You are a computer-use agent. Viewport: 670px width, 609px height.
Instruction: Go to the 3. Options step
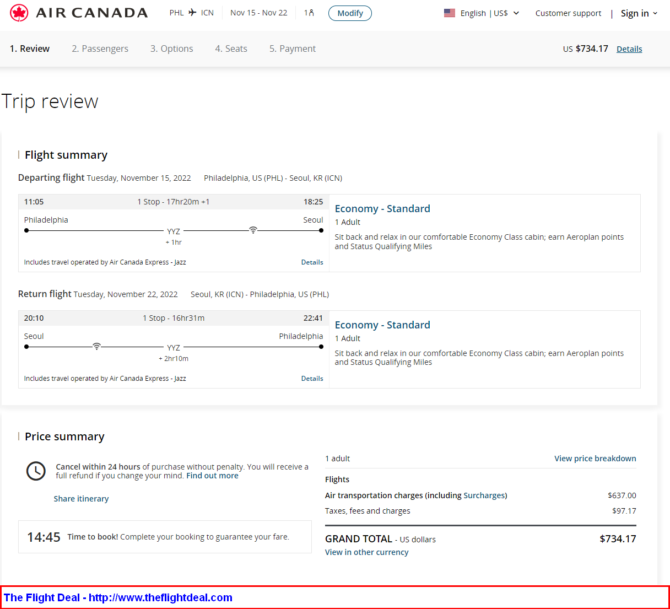click(x=171, y=49)
